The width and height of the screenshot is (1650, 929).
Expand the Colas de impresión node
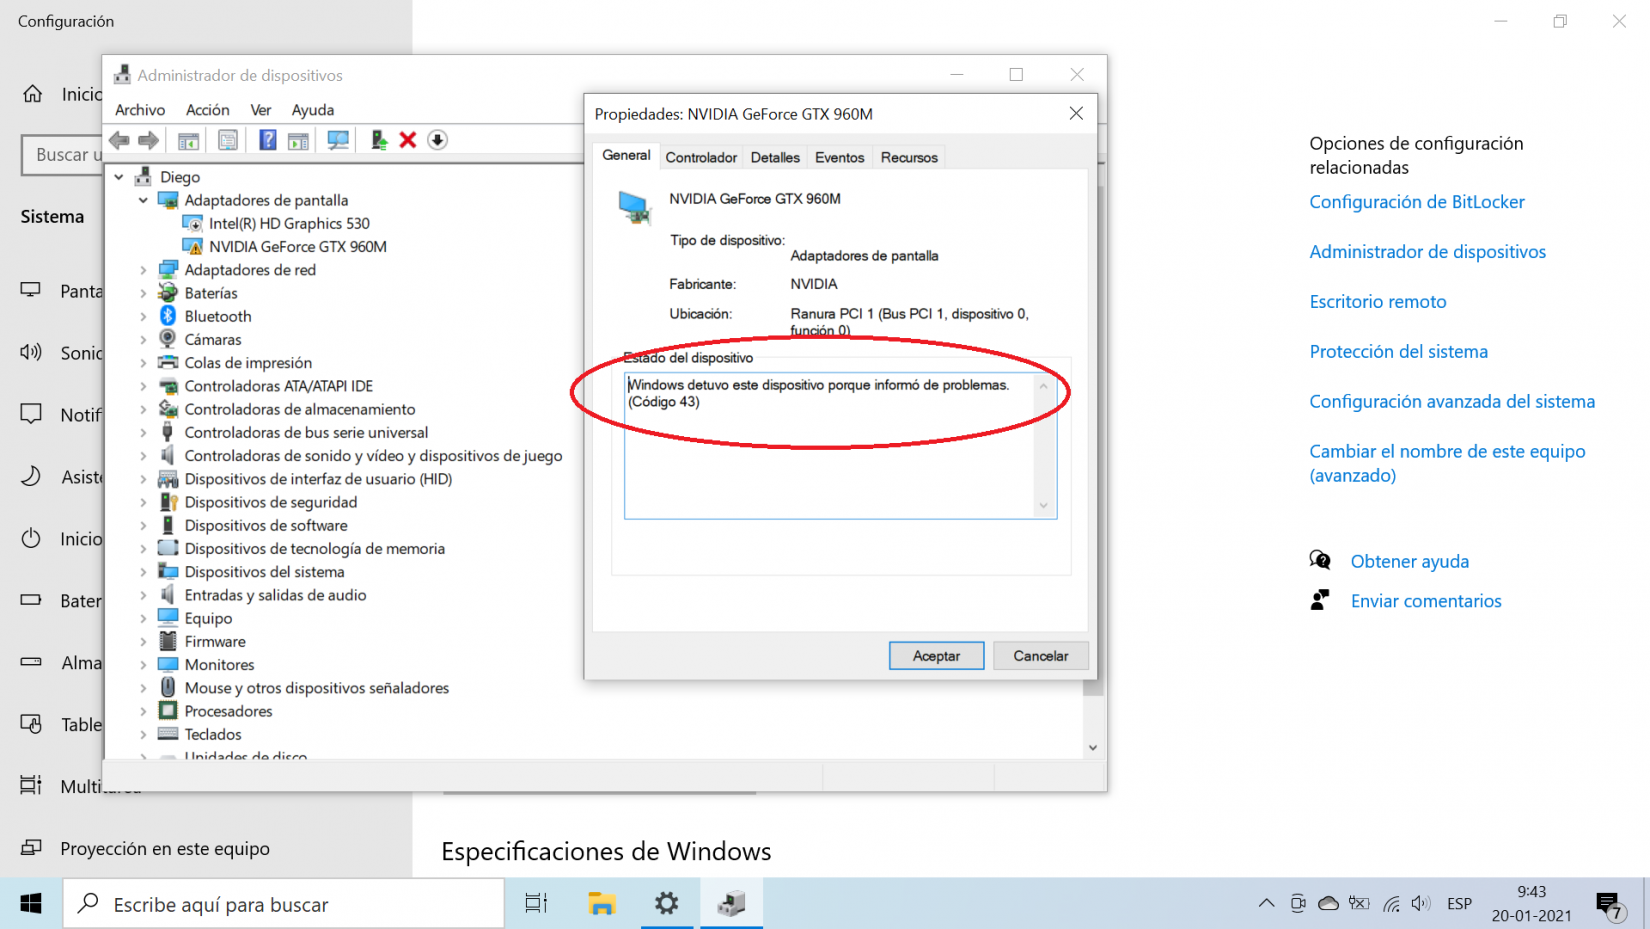click(143, 363)
